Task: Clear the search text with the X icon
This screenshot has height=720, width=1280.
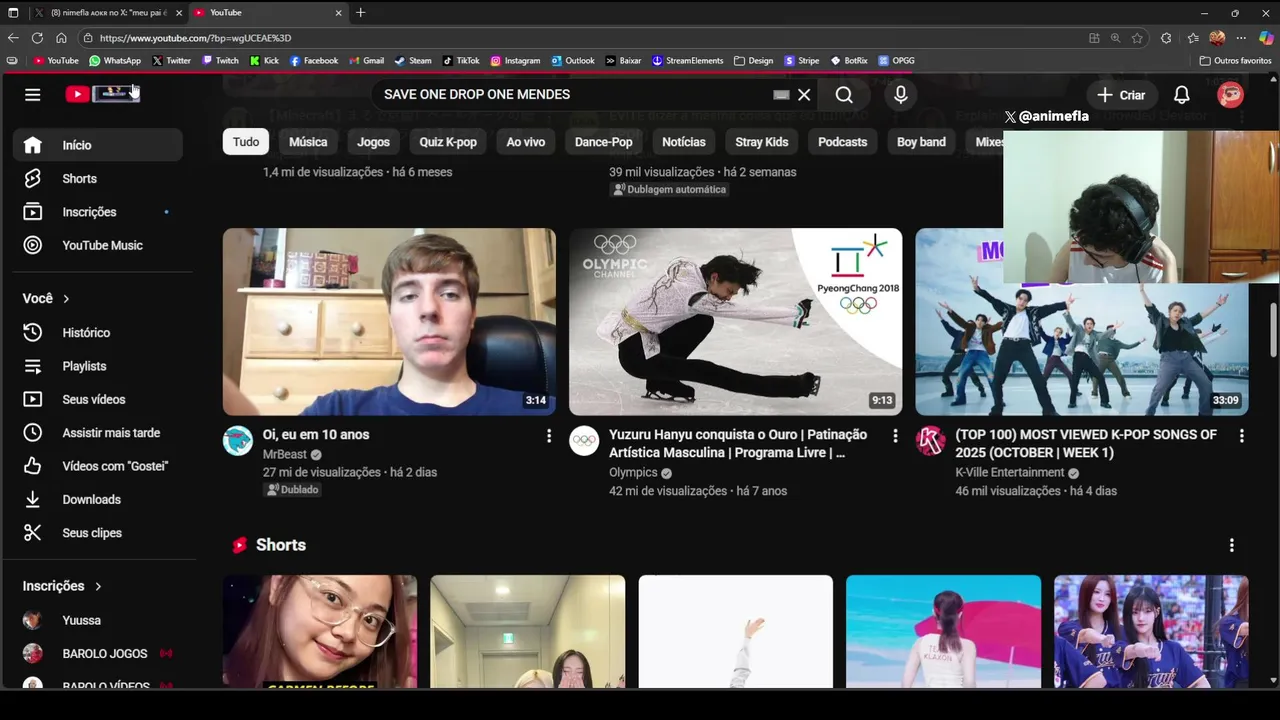Action: pyautogui.click(x=804, y=95)
